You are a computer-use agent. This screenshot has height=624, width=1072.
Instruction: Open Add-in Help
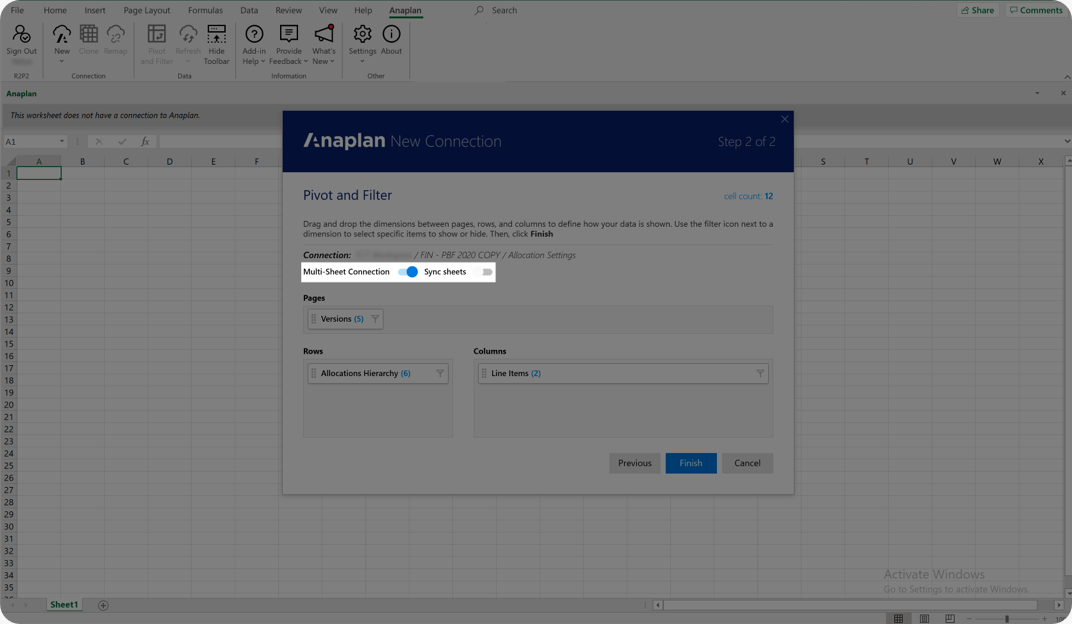[254, 45]
